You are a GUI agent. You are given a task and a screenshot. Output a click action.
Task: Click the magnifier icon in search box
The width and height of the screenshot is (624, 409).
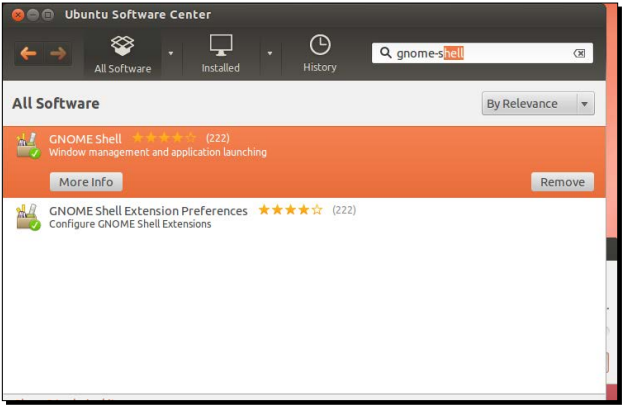coord(385,54)
